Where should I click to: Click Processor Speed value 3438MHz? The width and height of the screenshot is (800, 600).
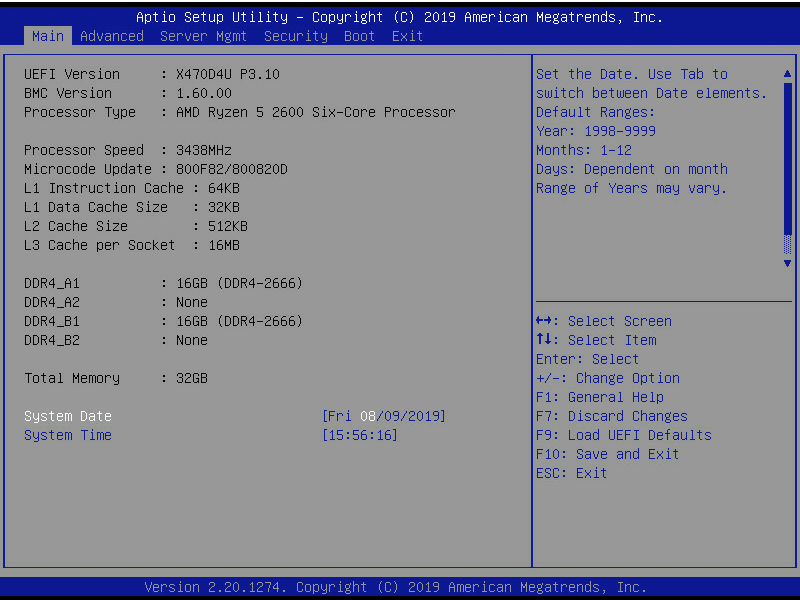tap(204, 151)
